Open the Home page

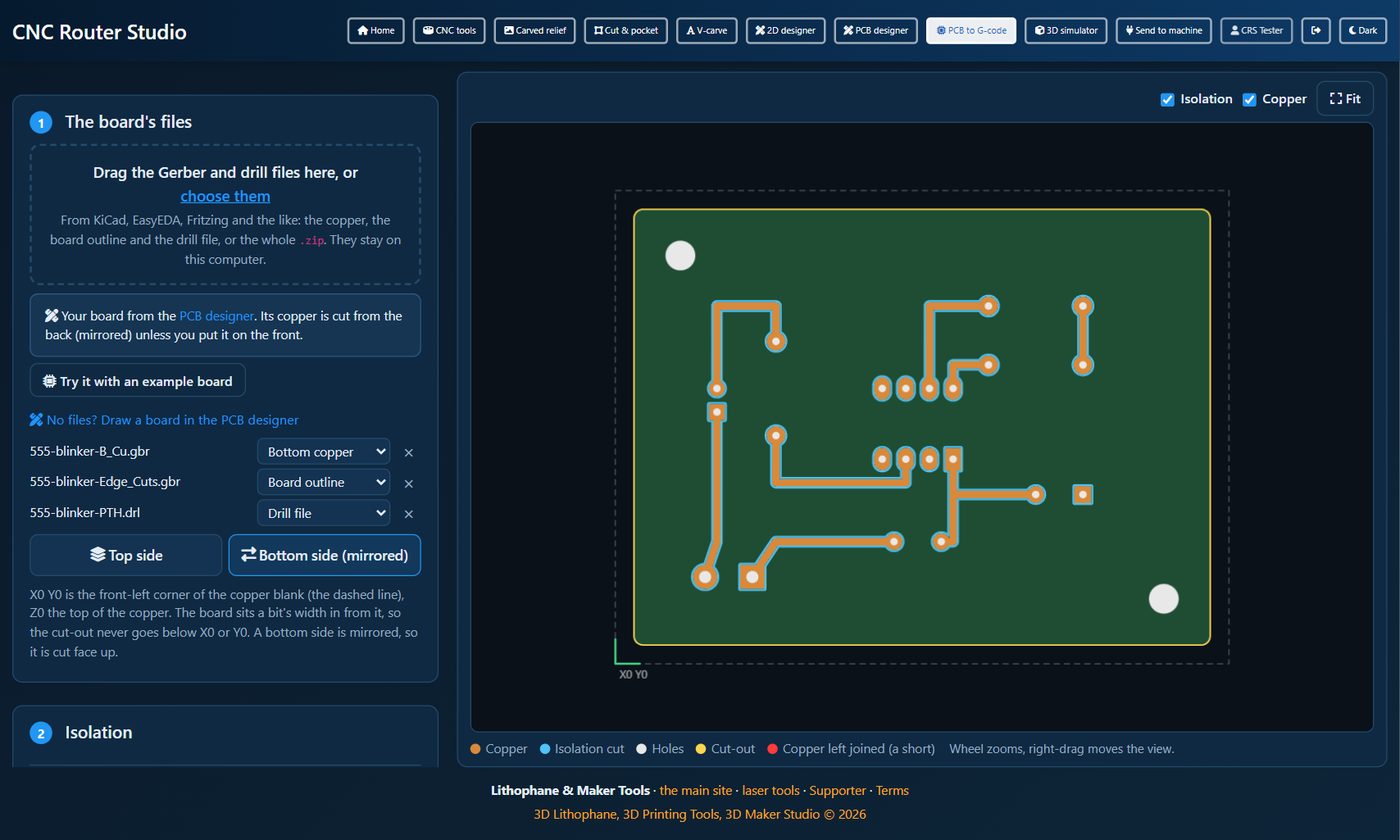(x=376, y=30)
